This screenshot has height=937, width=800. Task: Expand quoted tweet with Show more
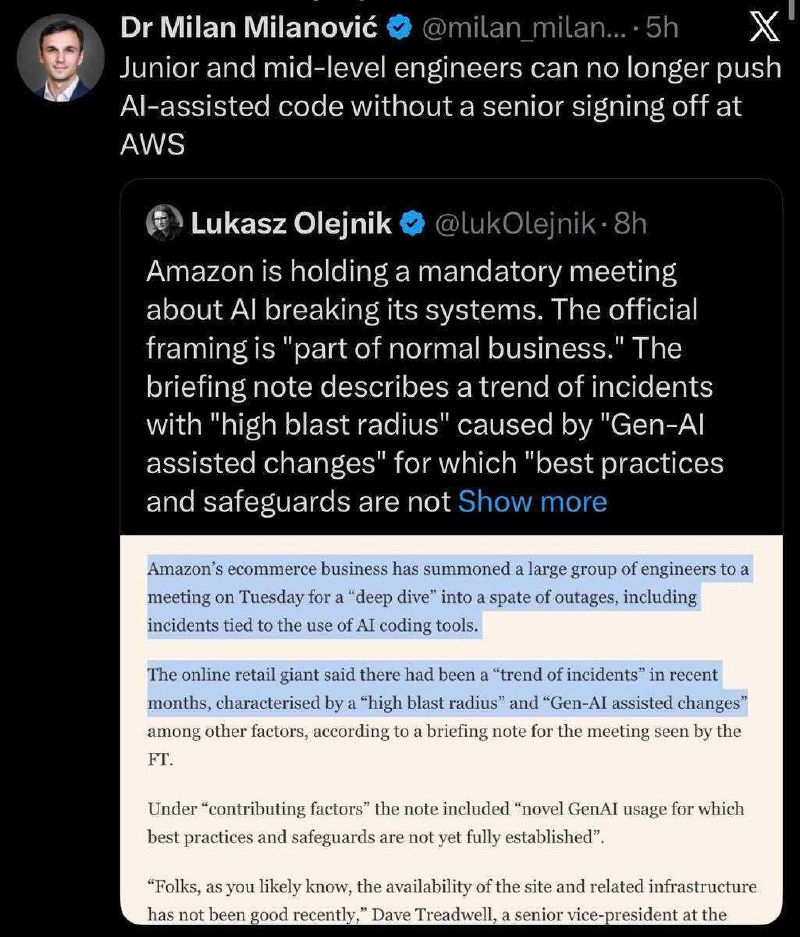(x=532, y=501)
